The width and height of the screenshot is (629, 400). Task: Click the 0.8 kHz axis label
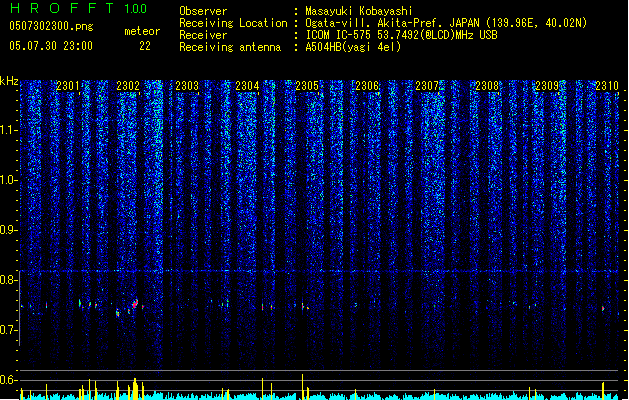(x=8, y=280)
